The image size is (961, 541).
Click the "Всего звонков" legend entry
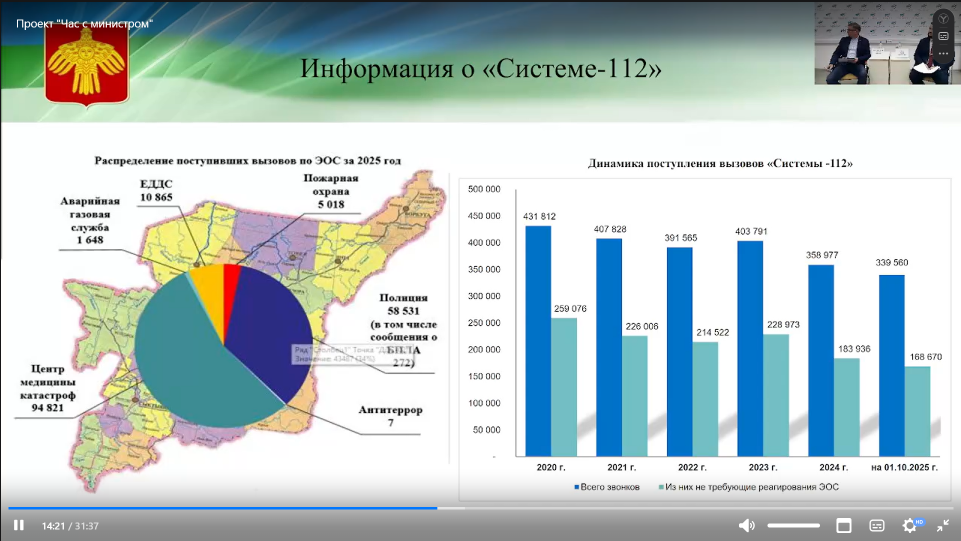607,487
